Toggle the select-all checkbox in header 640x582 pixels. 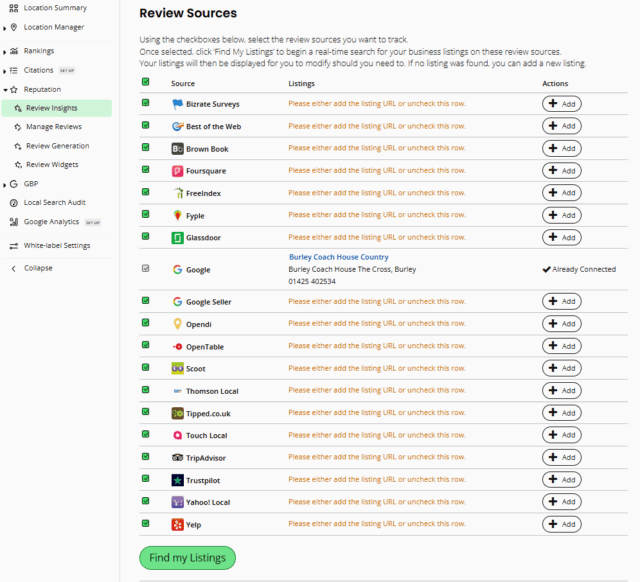point(146,83)
